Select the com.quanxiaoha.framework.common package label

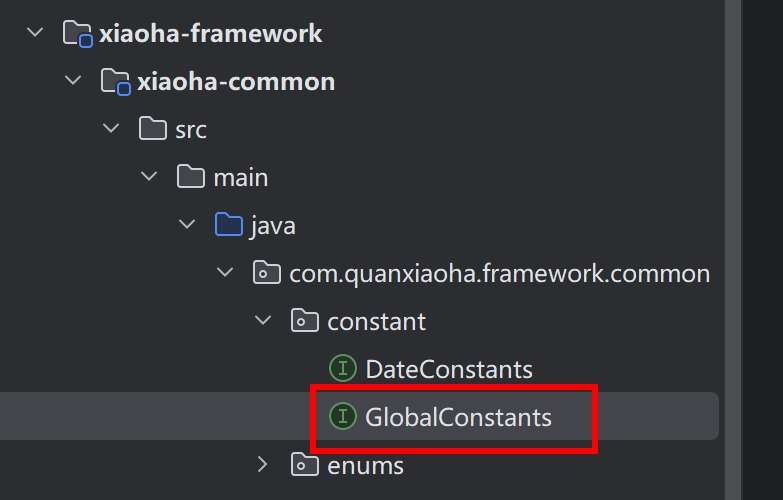point(499,273)
